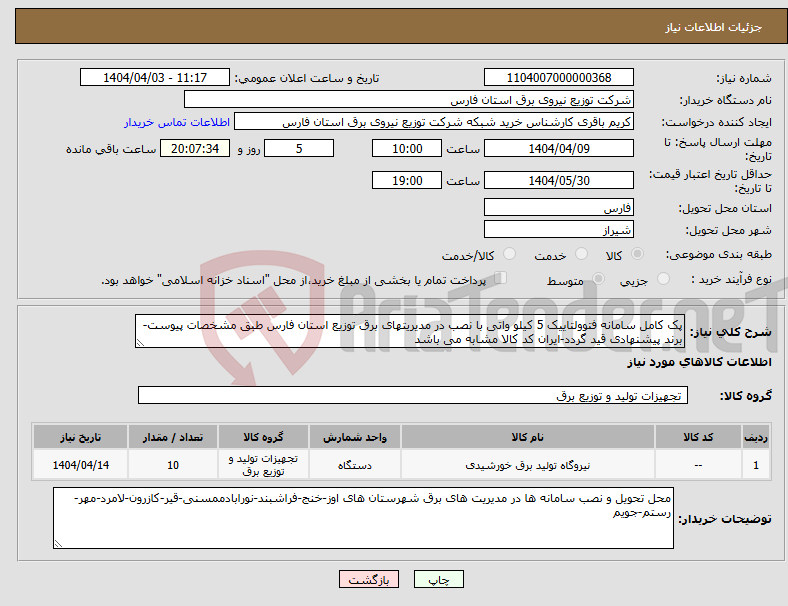The width and height of the screenshot is (788, 606).
Task: Click the buyer notes text area
Action: 363,518
